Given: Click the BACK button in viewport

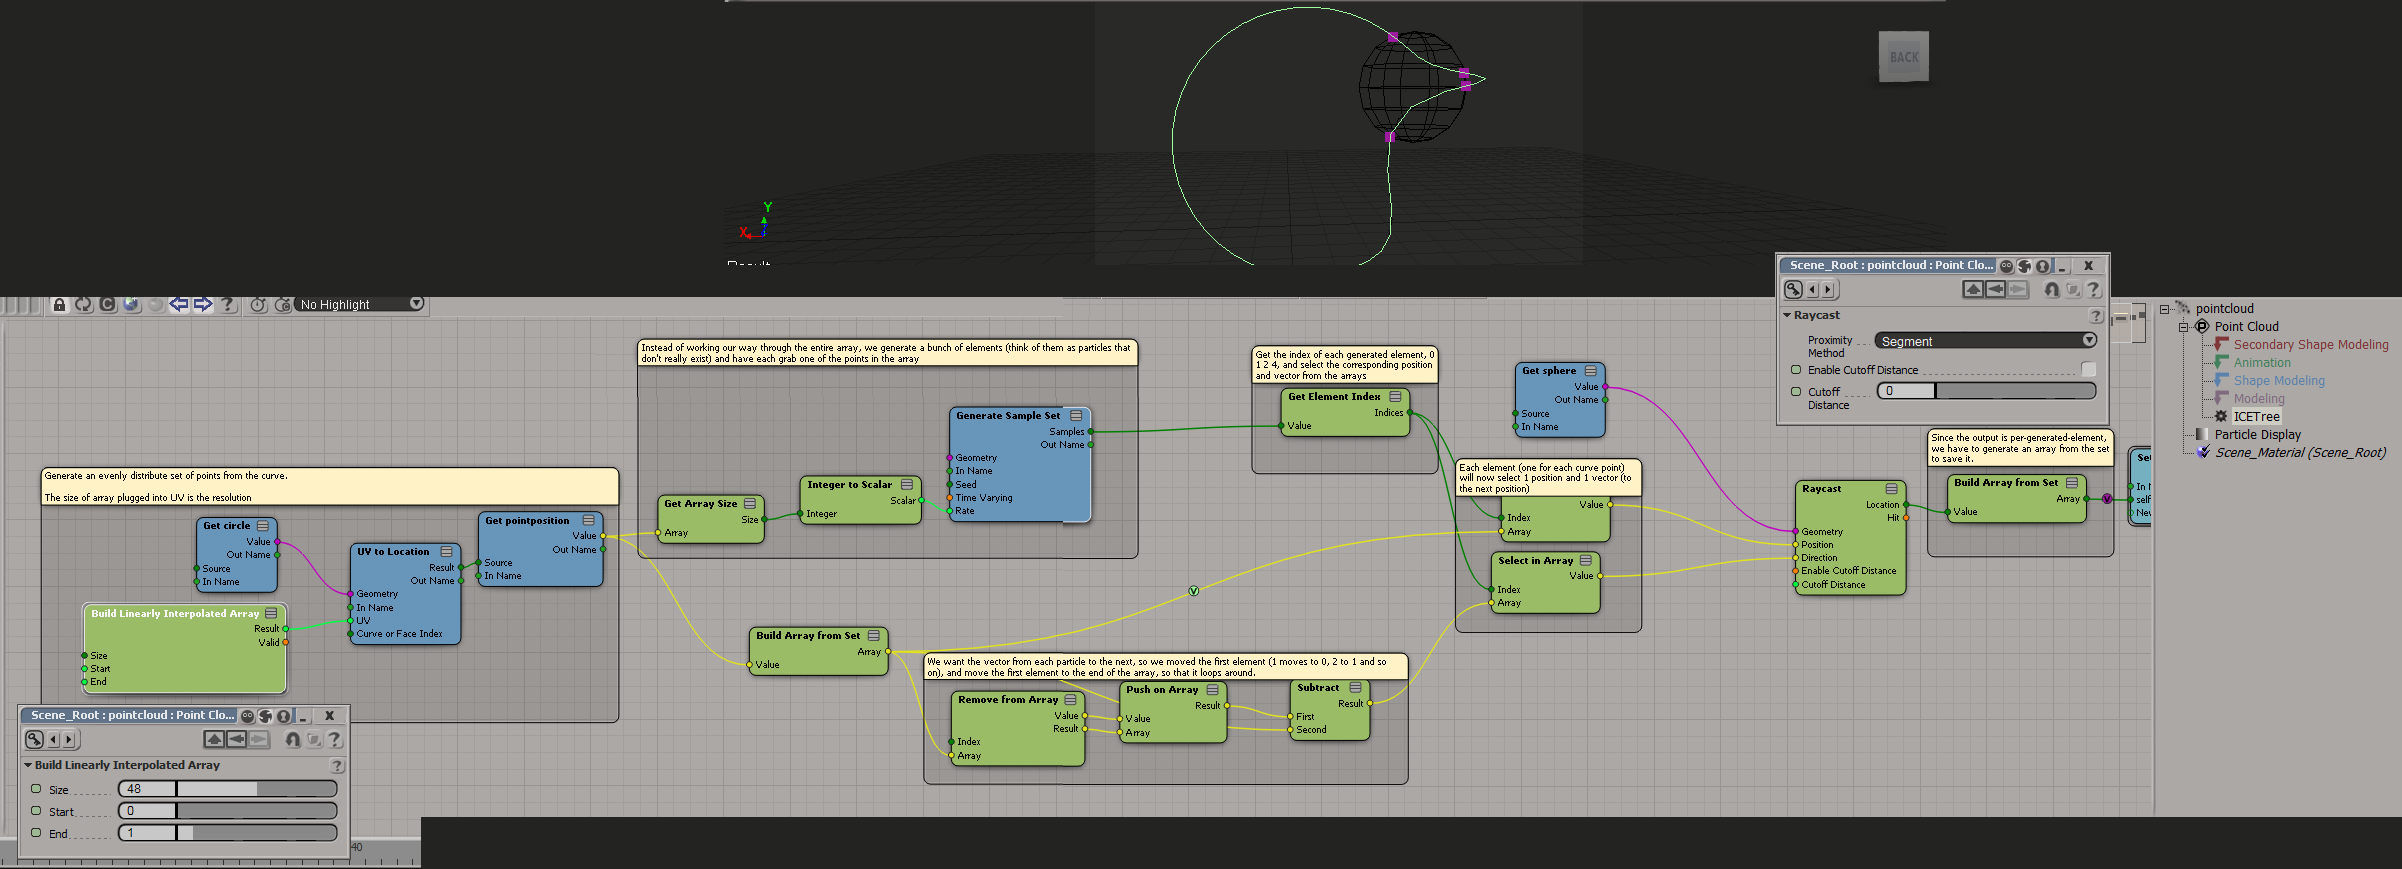Looking at the screenshot, I should click(1903, 57).
